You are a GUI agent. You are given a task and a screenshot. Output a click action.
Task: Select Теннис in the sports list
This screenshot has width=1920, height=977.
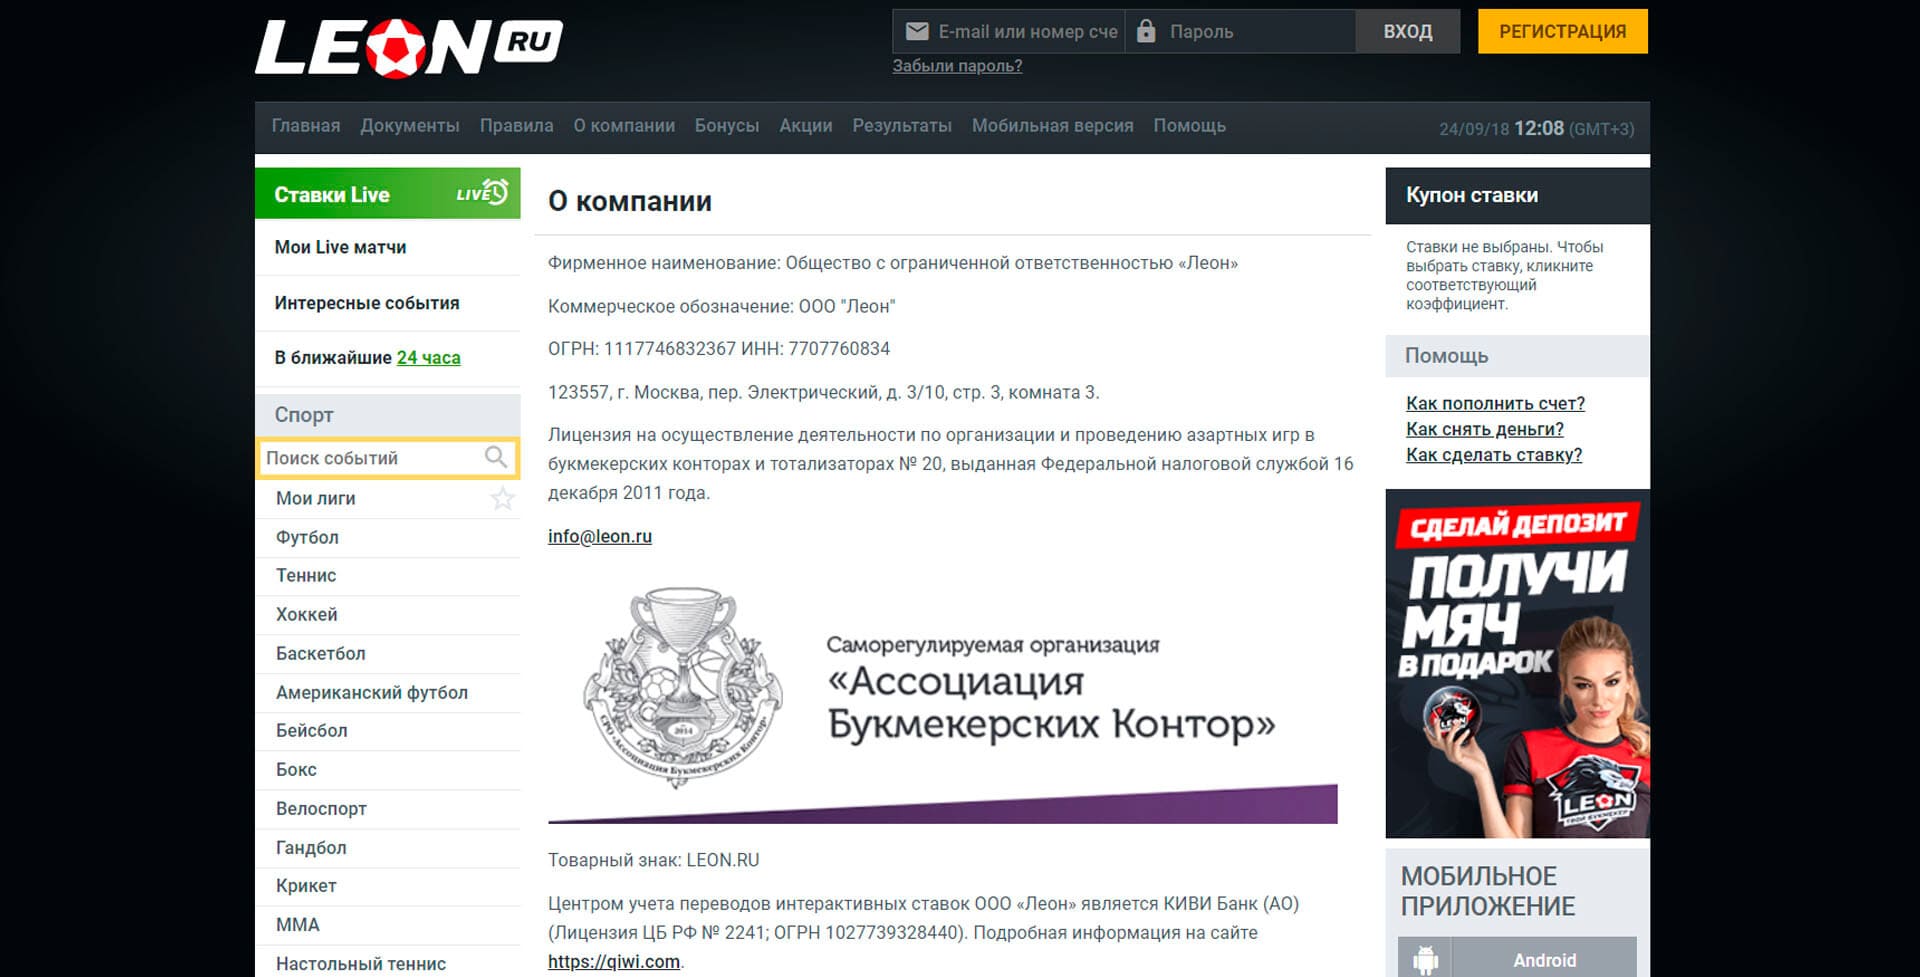[x=388, y=576]
